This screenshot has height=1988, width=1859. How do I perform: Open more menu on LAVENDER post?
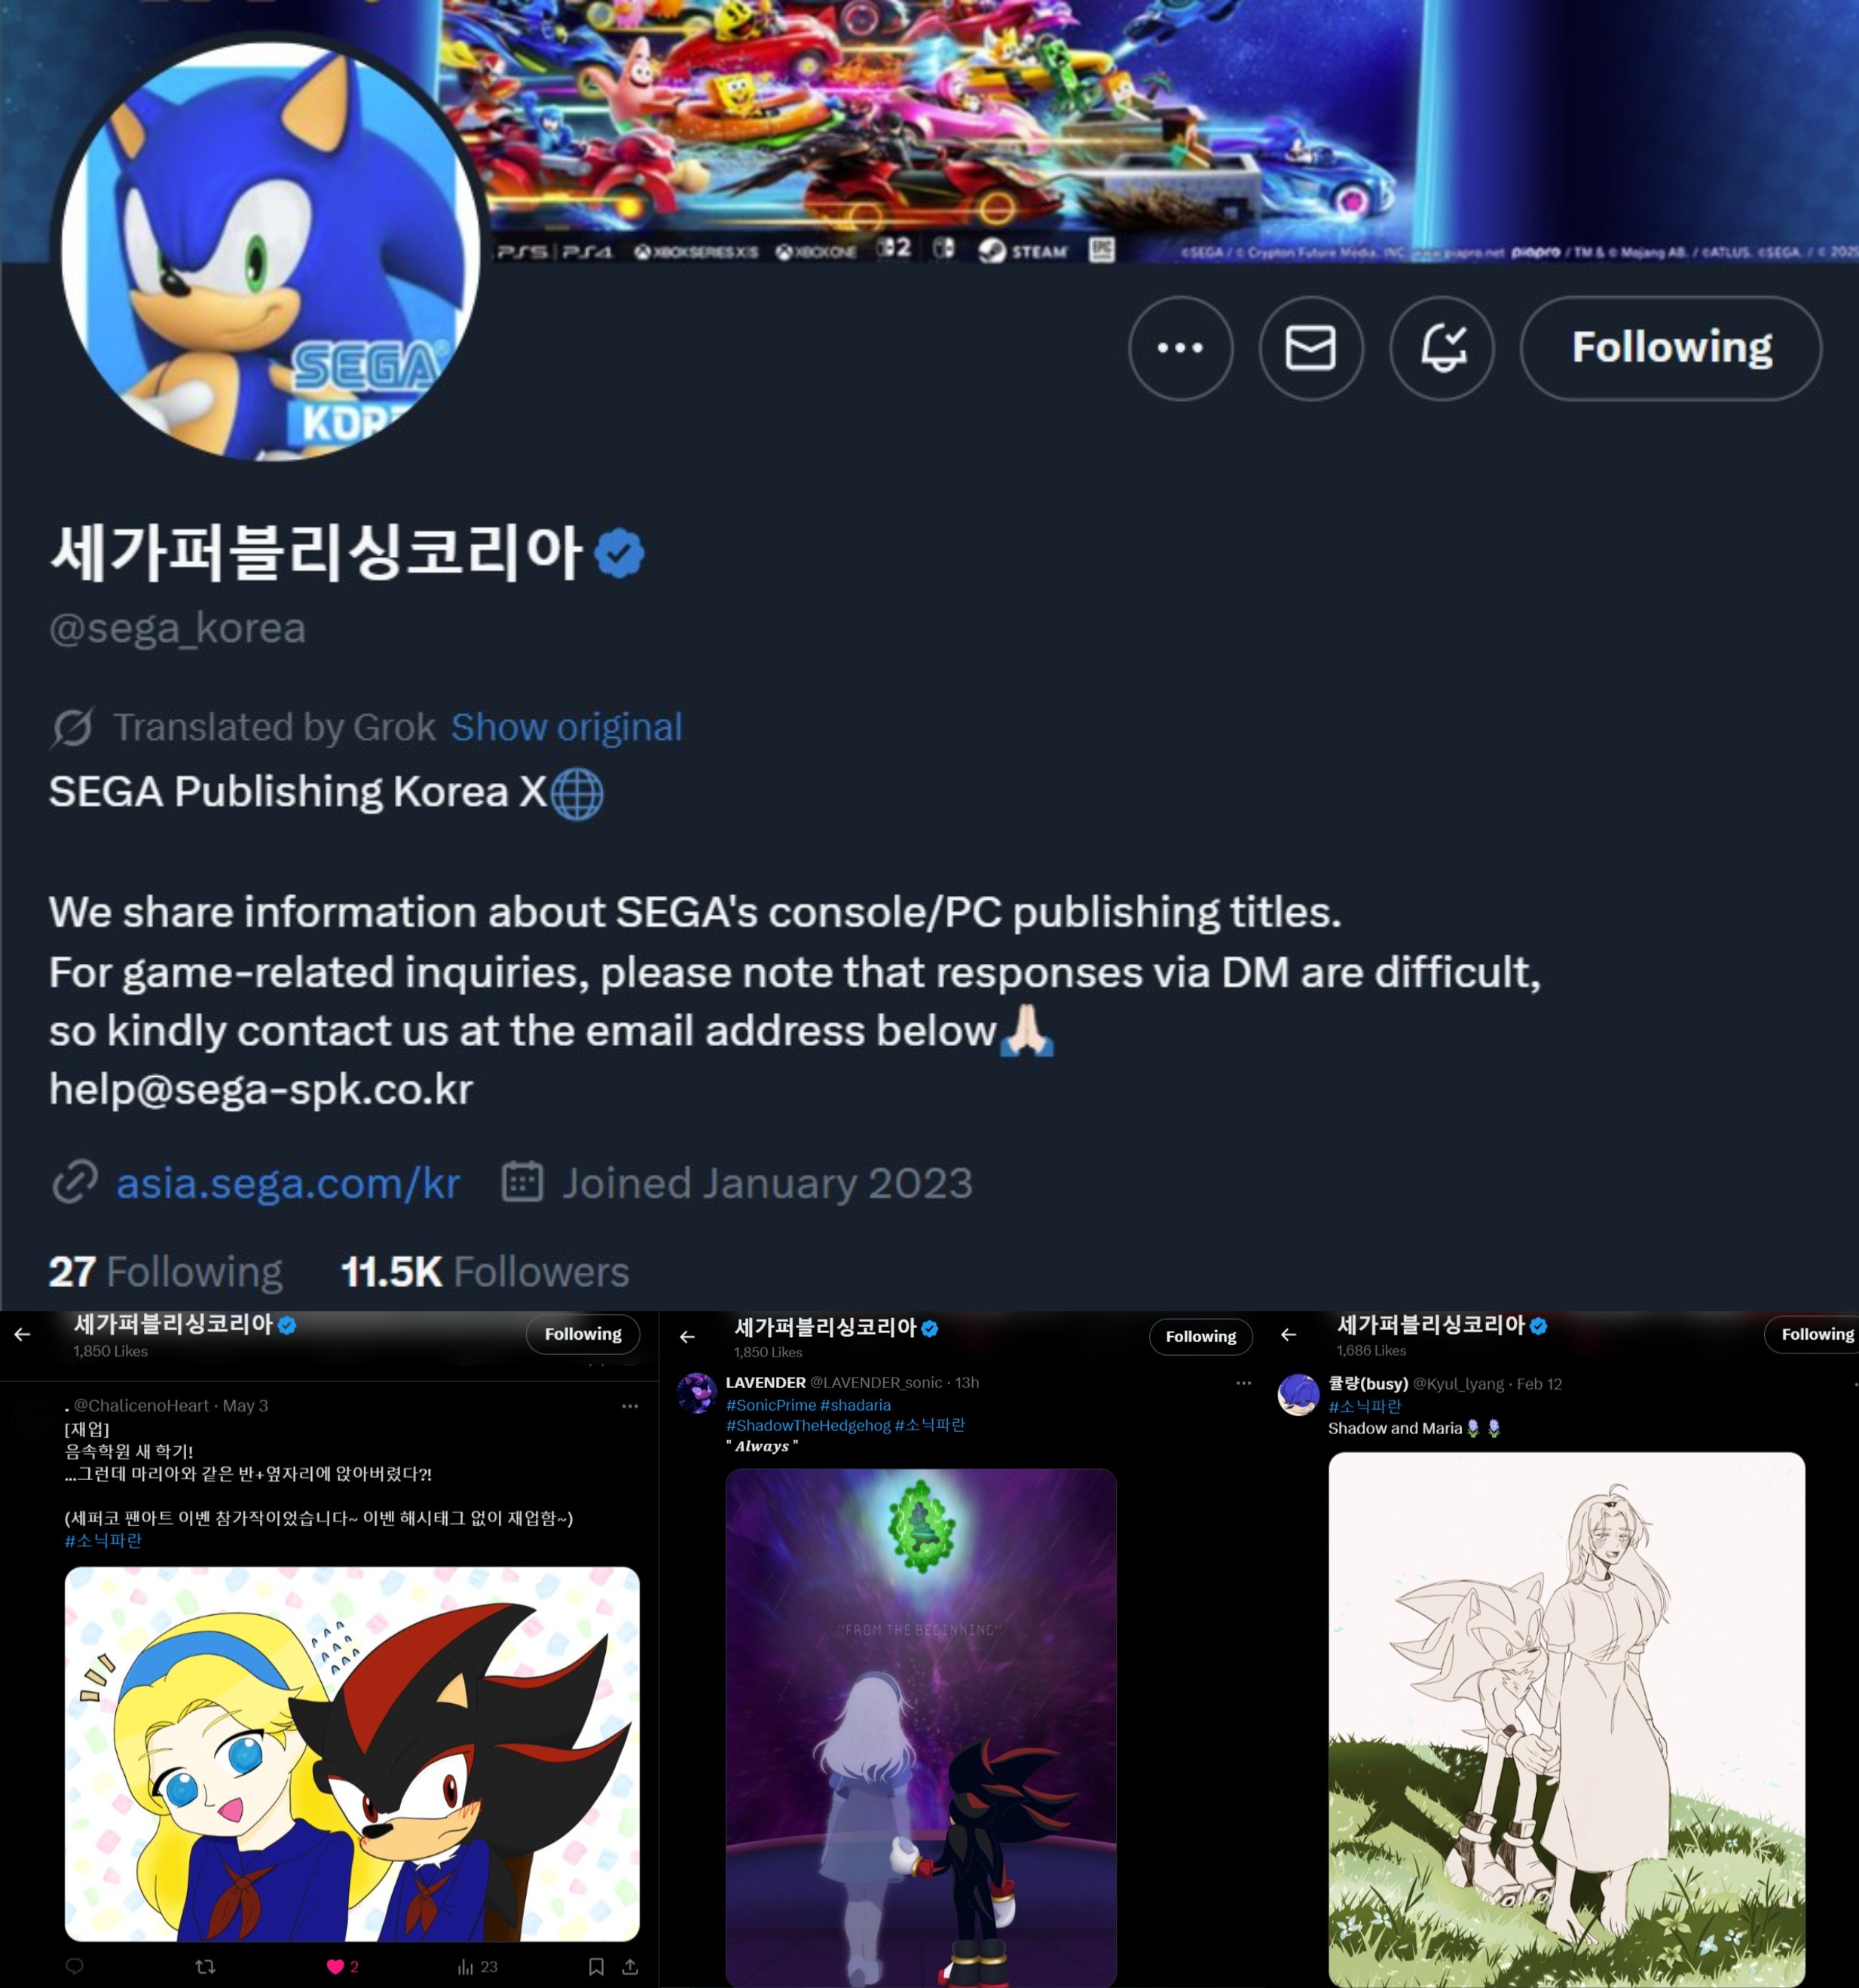coord(1244,1383)
